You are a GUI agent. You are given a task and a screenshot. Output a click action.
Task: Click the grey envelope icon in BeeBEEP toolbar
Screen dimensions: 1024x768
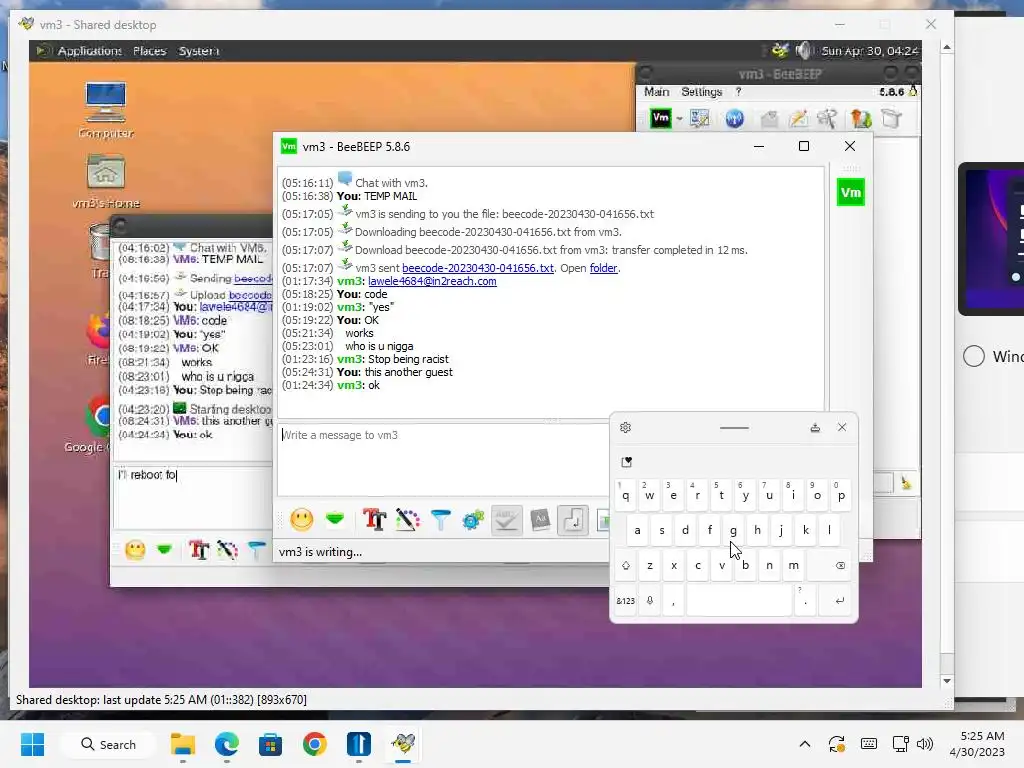coord(769,119)
